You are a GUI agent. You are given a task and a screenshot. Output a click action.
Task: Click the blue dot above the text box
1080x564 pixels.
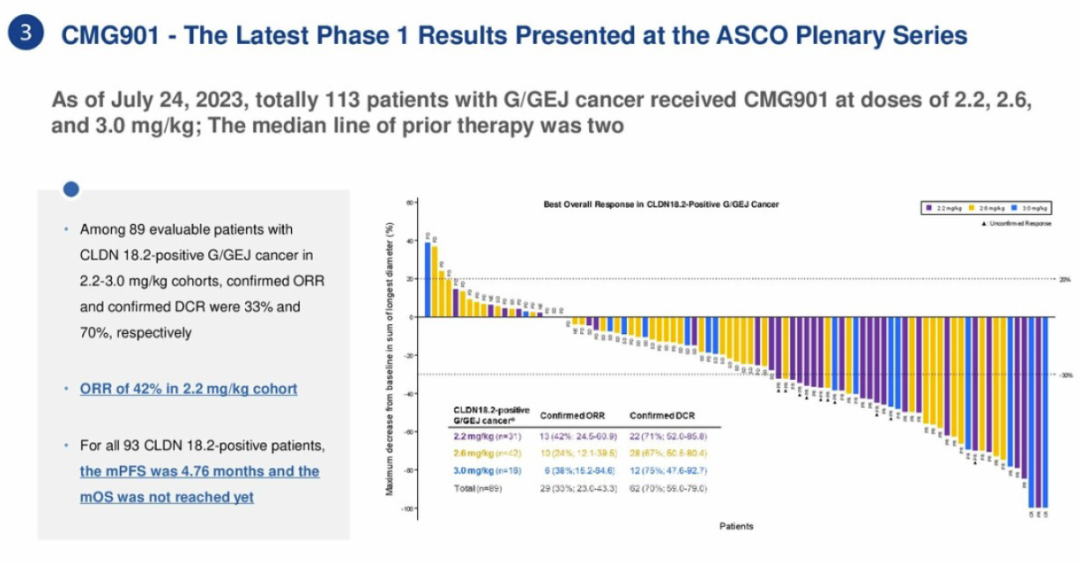[71, 189]
